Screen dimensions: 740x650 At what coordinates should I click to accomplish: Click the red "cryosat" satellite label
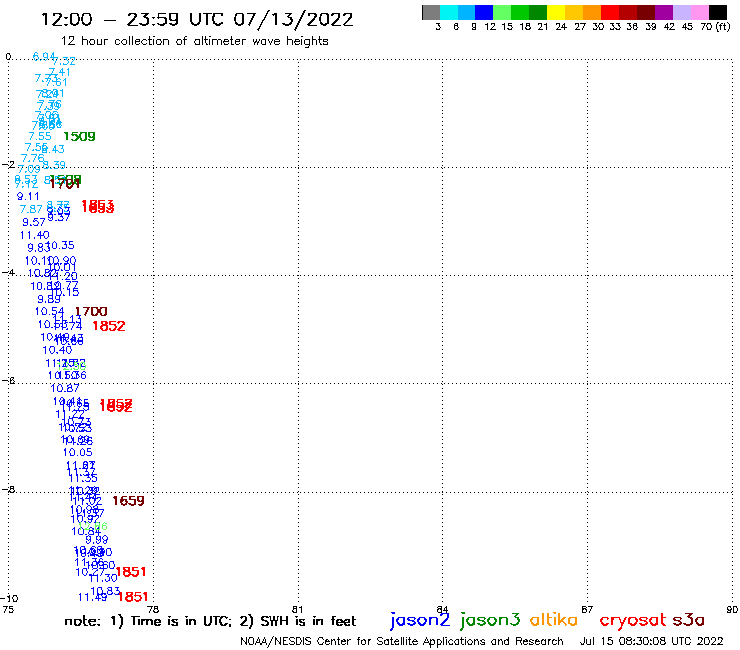pos(633,620)
